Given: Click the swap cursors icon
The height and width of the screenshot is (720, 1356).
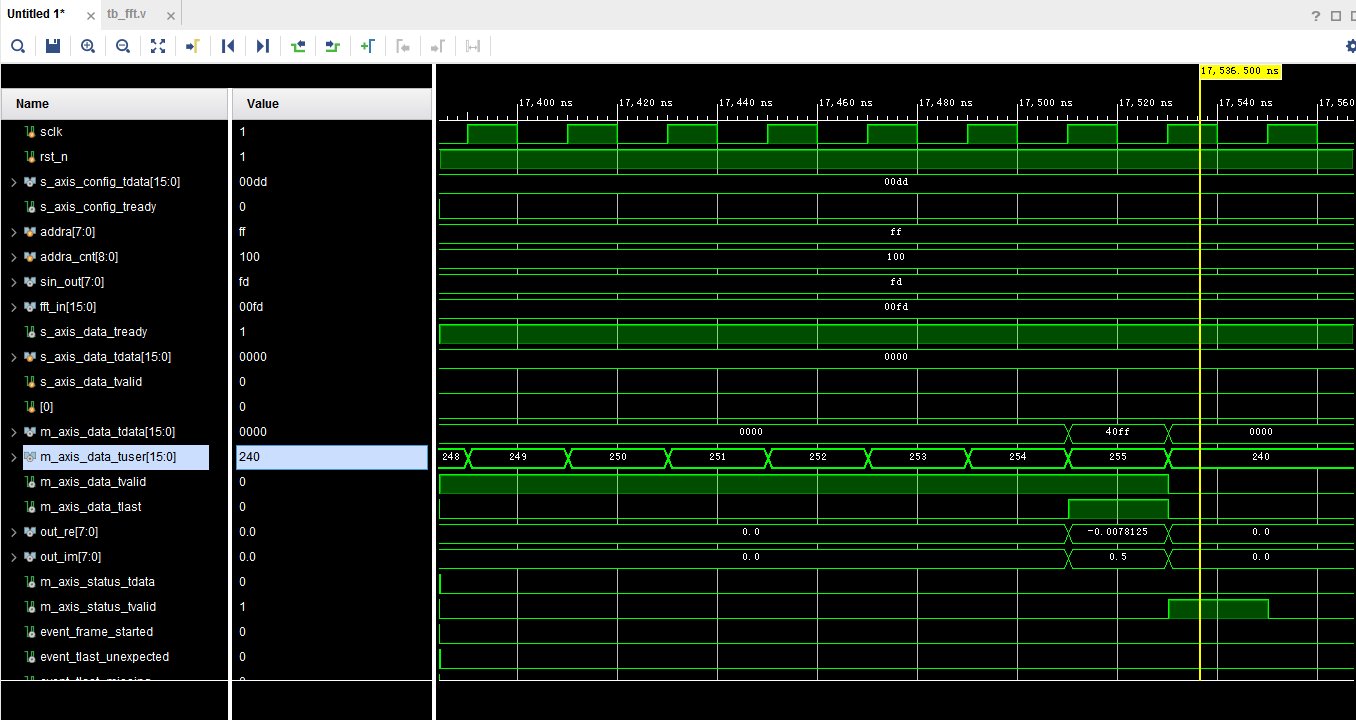Looking at the screenshot, I should [x=472, y=46].
